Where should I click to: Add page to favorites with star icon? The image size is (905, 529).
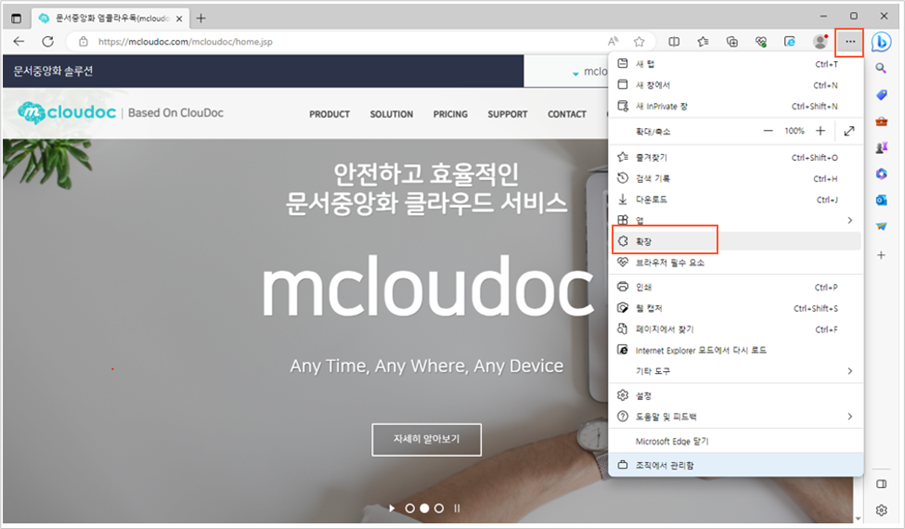click(639, 42)
